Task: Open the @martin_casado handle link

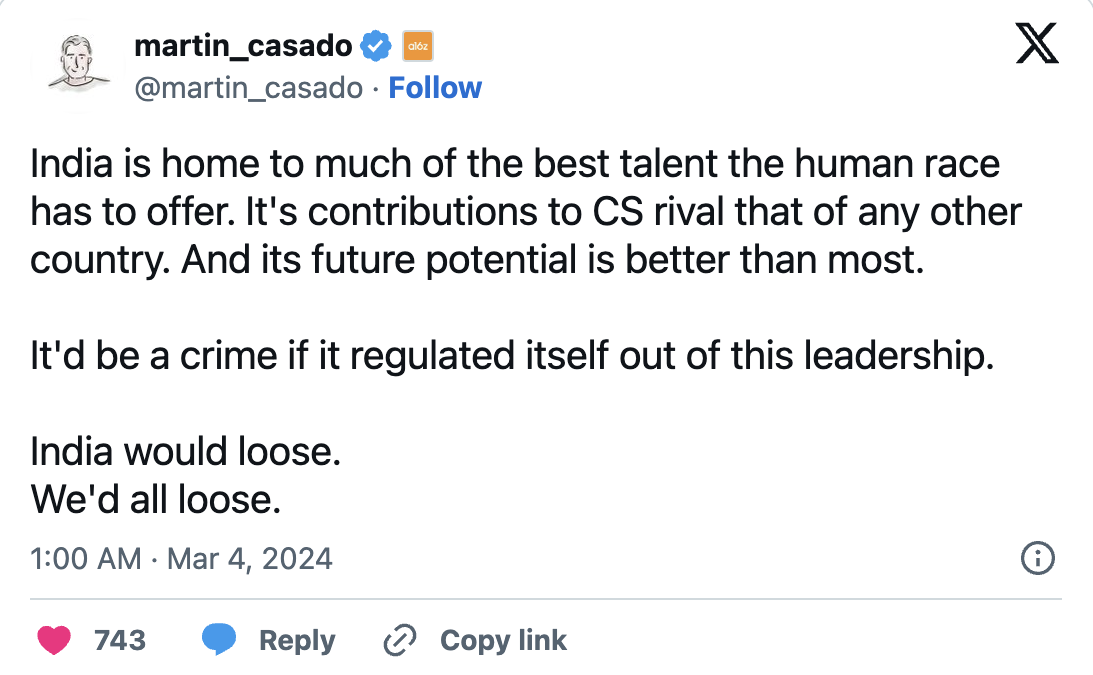Action: click(248, 88)
